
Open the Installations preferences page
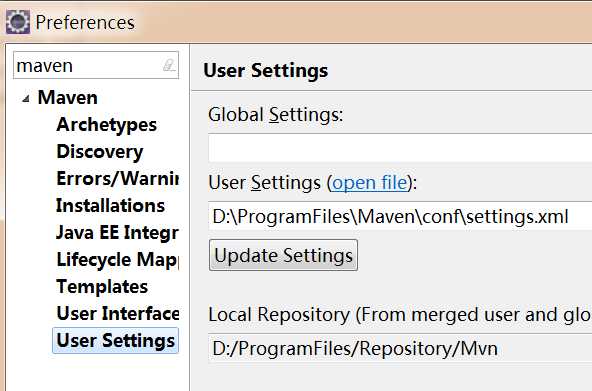click(110, 206)
